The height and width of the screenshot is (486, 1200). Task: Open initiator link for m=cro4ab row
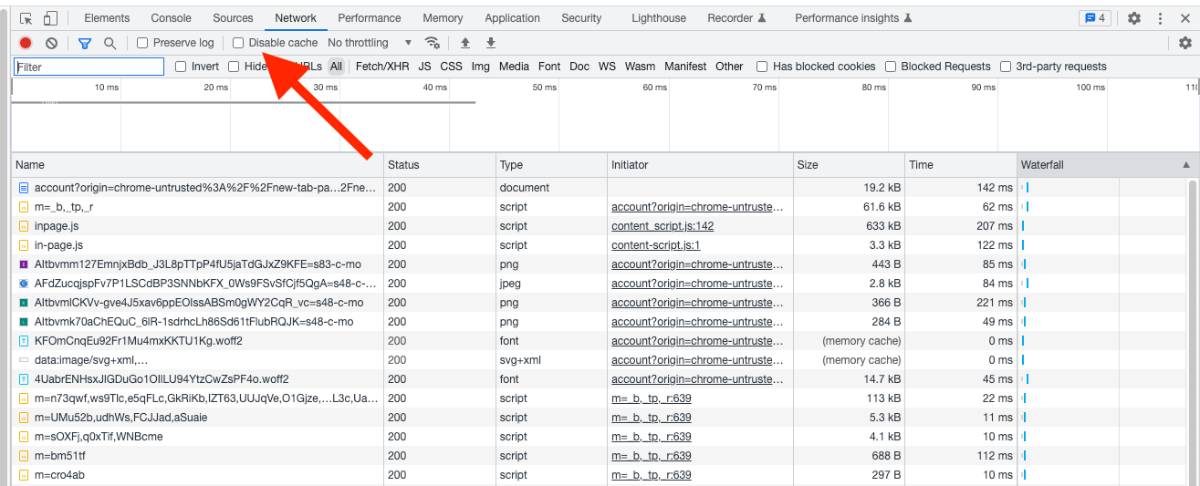click(x=651, y=475)
